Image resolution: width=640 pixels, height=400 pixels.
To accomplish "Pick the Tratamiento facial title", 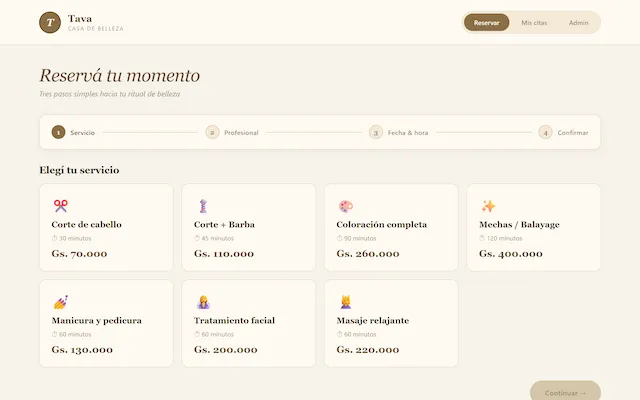I will (234, 320).
